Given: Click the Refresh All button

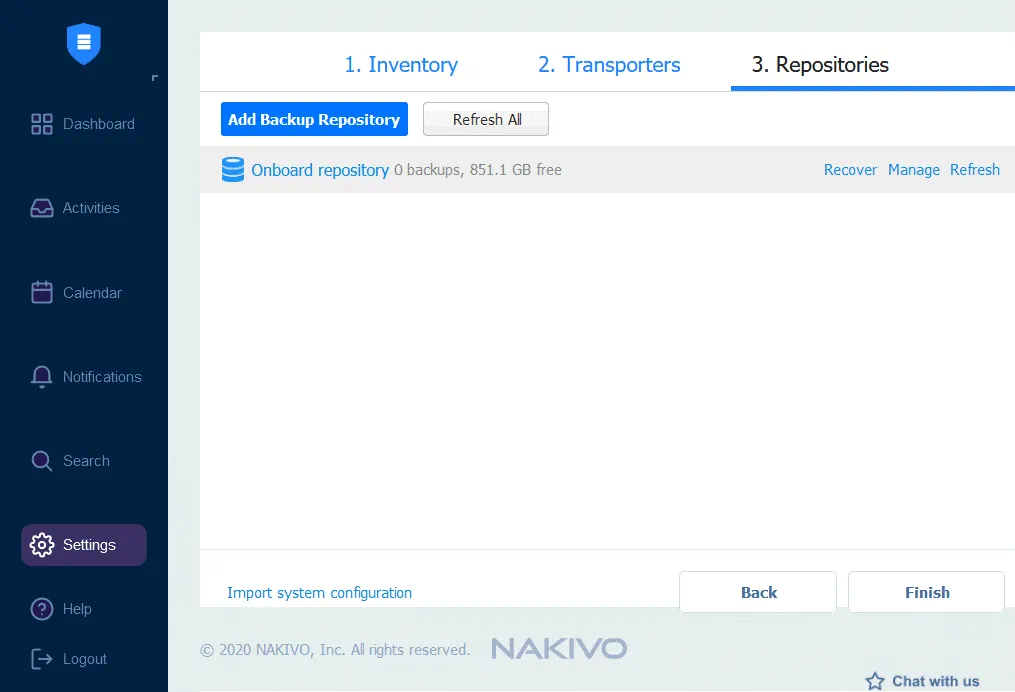Looking at the screenshot, I should 486,120.
